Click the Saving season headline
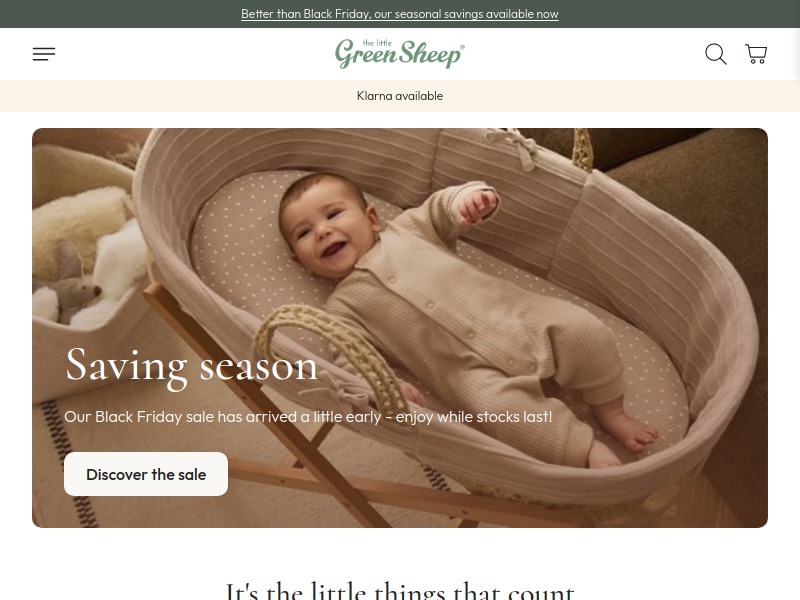This screenshot has width=800, height=600. (192, 366)
